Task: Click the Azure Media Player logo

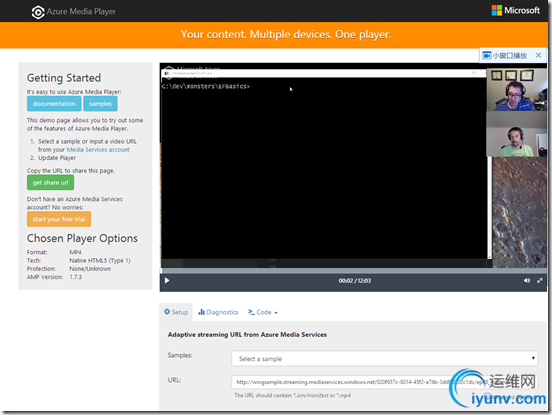Action: [74, 12]
